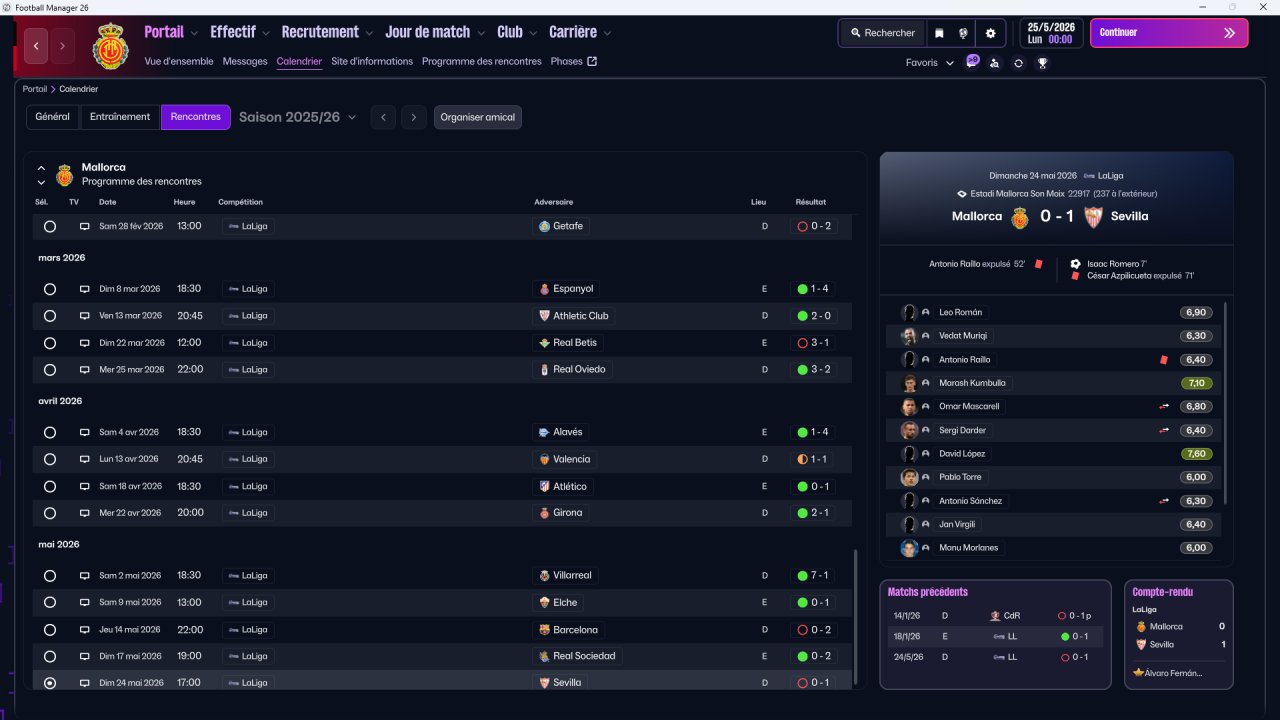Click the fixtures list vertical scrollbar
The image size is (1280, 720).
click(856, 617)
